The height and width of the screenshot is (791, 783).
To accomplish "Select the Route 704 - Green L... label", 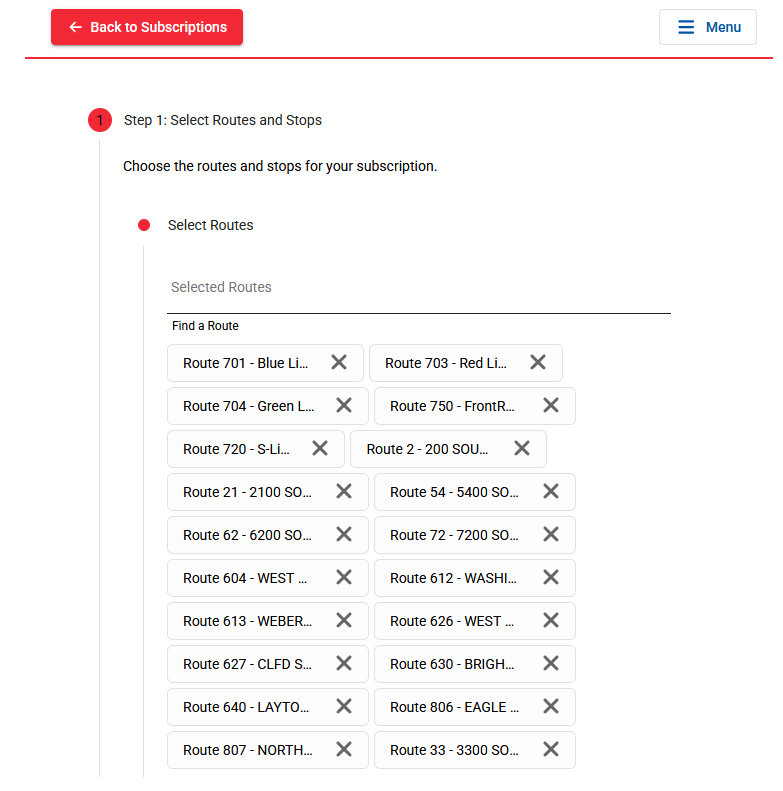I will click(x=249, y=406).
